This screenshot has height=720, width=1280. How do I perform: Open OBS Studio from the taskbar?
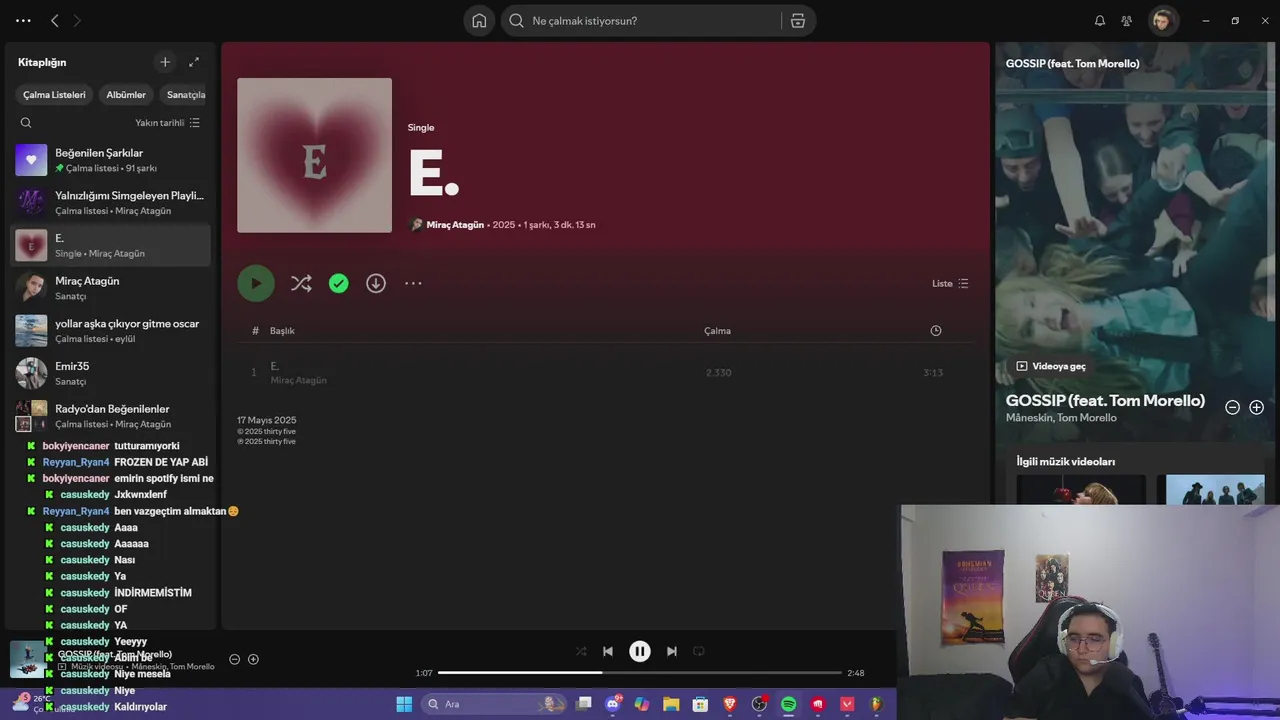tap(760, 704)
